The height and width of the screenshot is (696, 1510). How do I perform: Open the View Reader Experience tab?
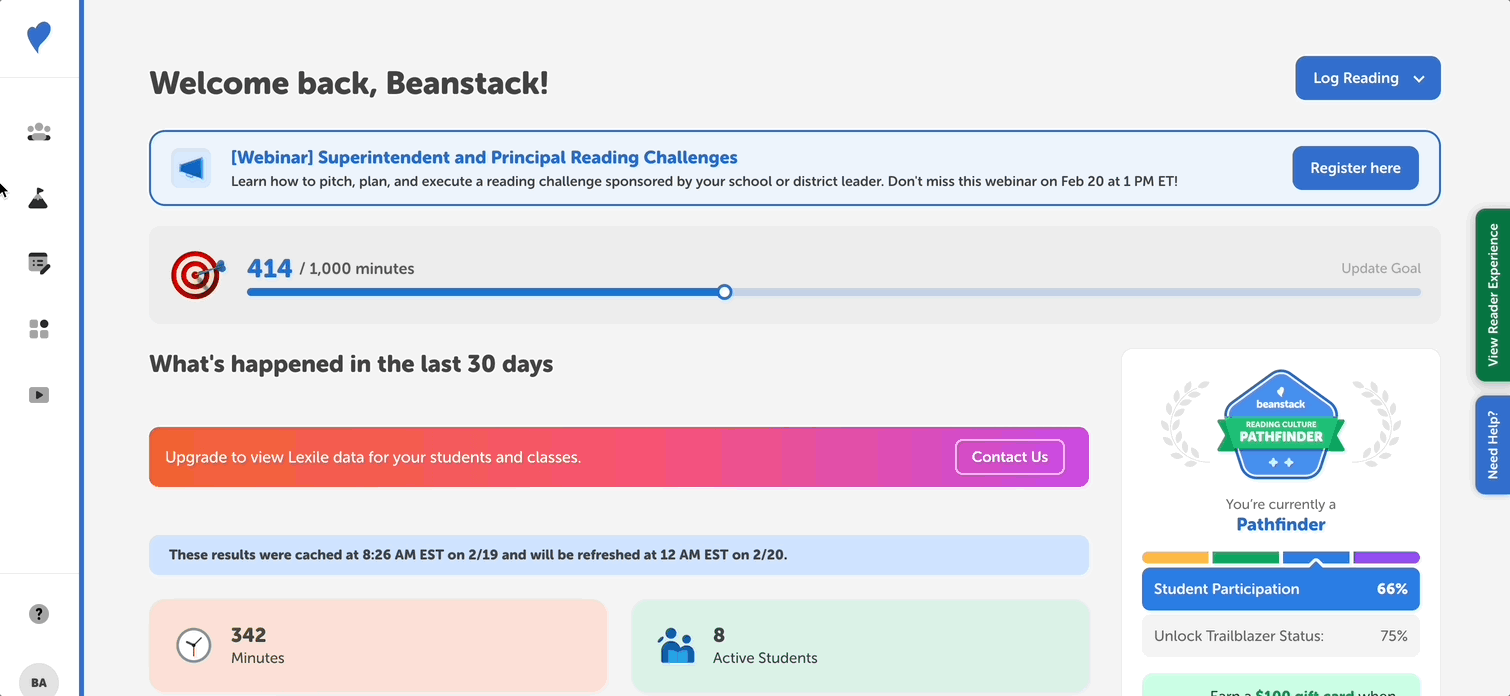(x=1494, y=295)
